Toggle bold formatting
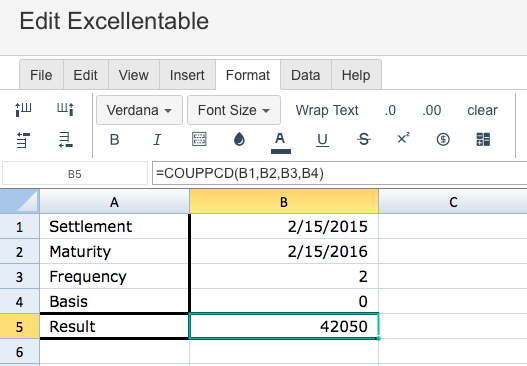 114,139
